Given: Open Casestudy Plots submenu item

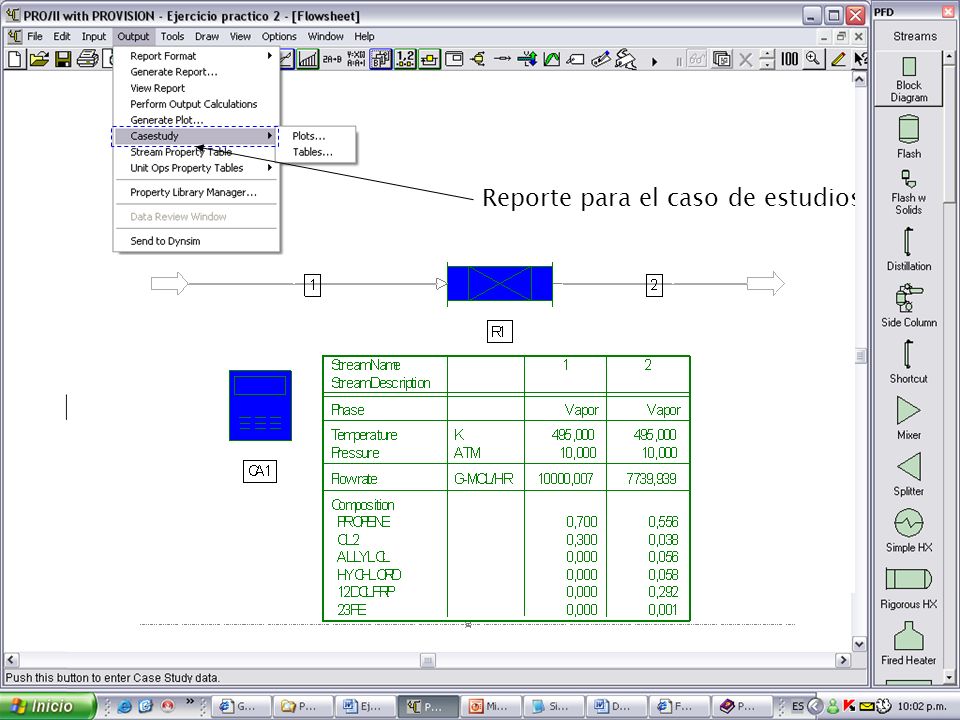Looking at the screenshot, I should (x=317, y=136).
